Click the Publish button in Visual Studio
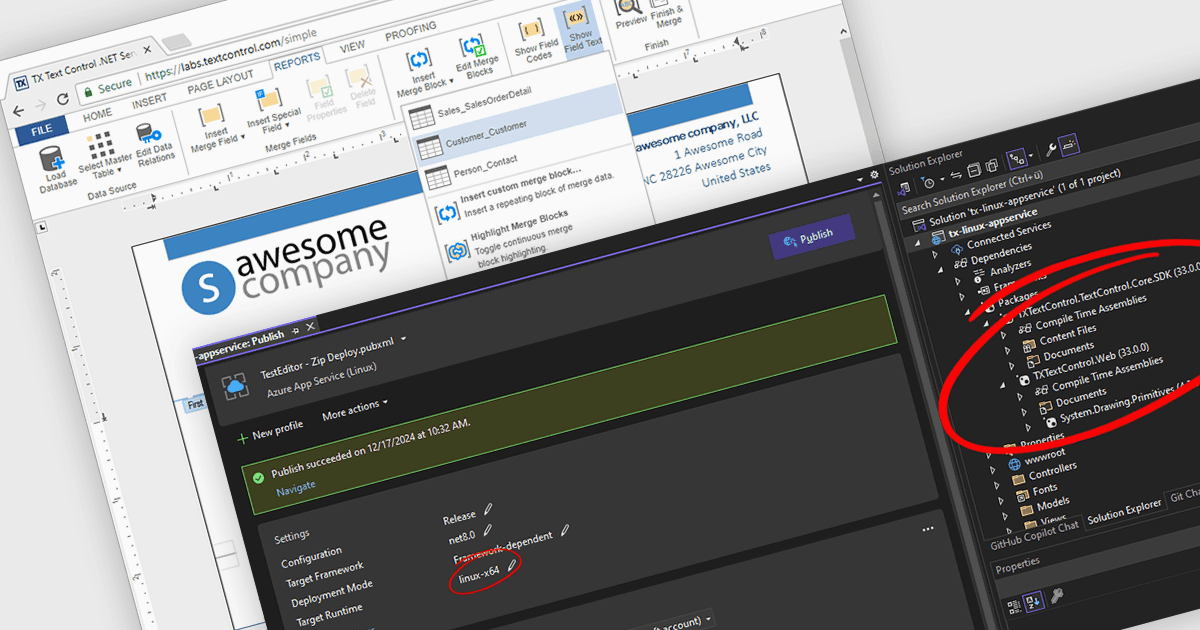The height and width of the screenshot is (630, 1200). tap(814, 237)
